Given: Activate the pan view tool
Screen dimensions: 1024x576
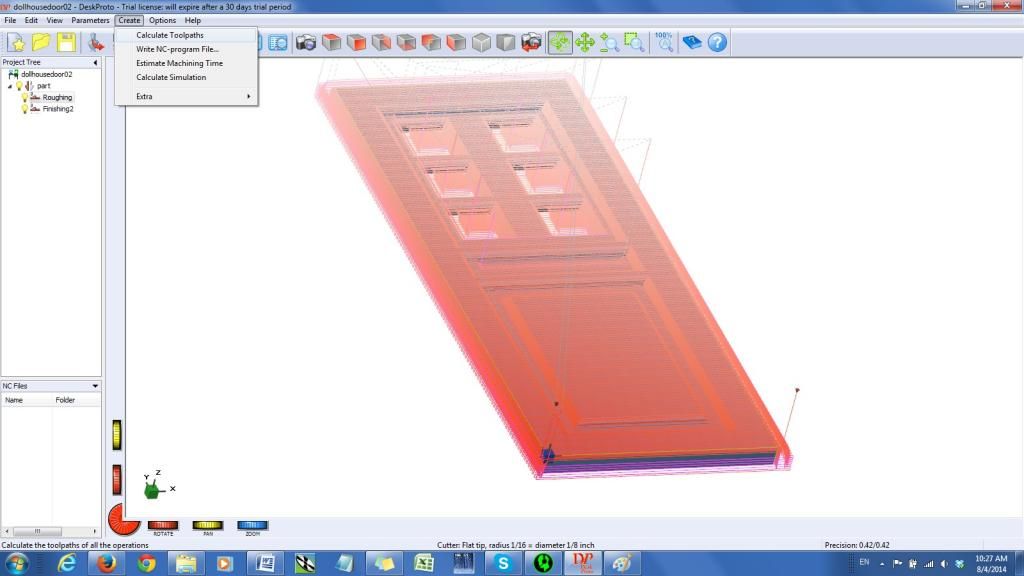Looking at the screenshot, I should pos(587,42).
